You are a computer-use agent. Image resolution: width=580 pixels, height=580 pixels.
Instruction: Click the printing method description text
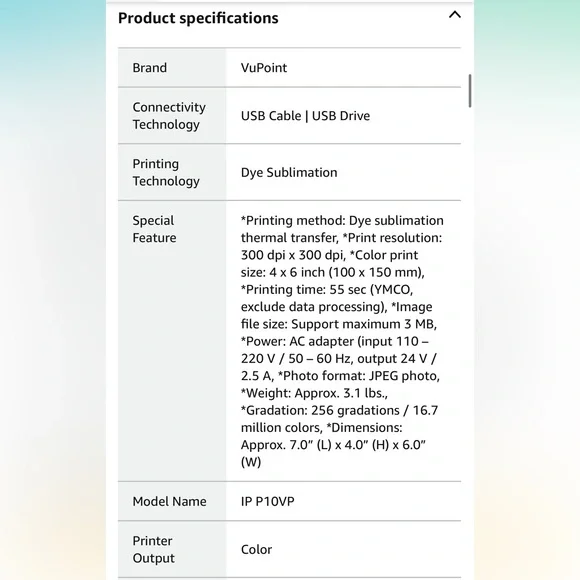click(342, 229)
